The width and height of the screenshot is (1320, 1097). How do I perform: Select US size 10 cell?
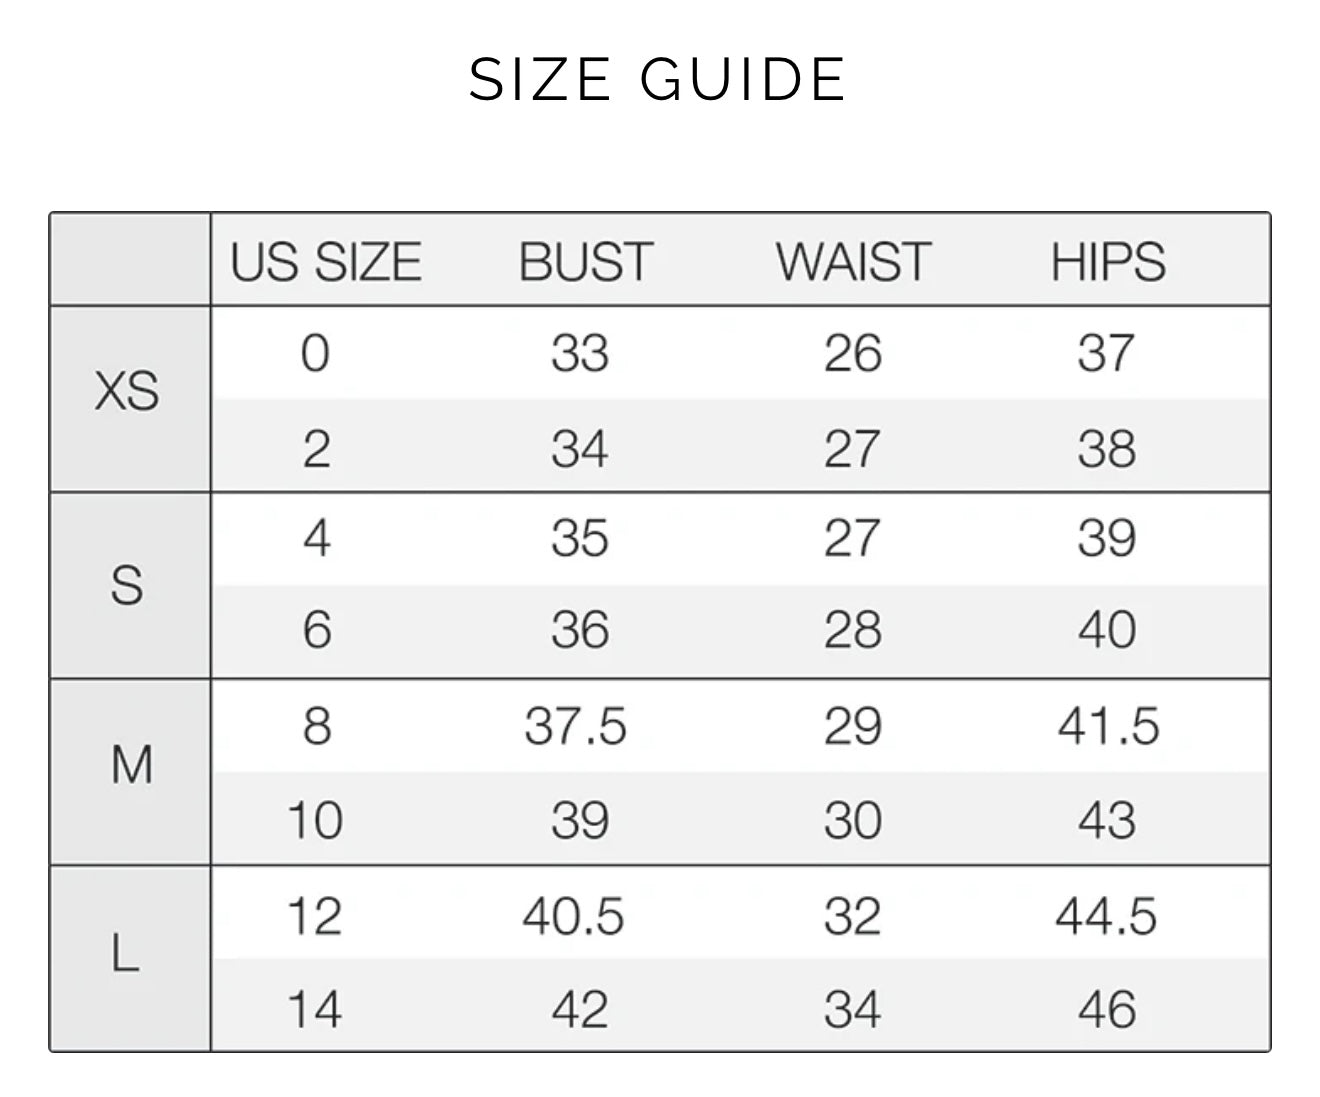tap(314, 820)
